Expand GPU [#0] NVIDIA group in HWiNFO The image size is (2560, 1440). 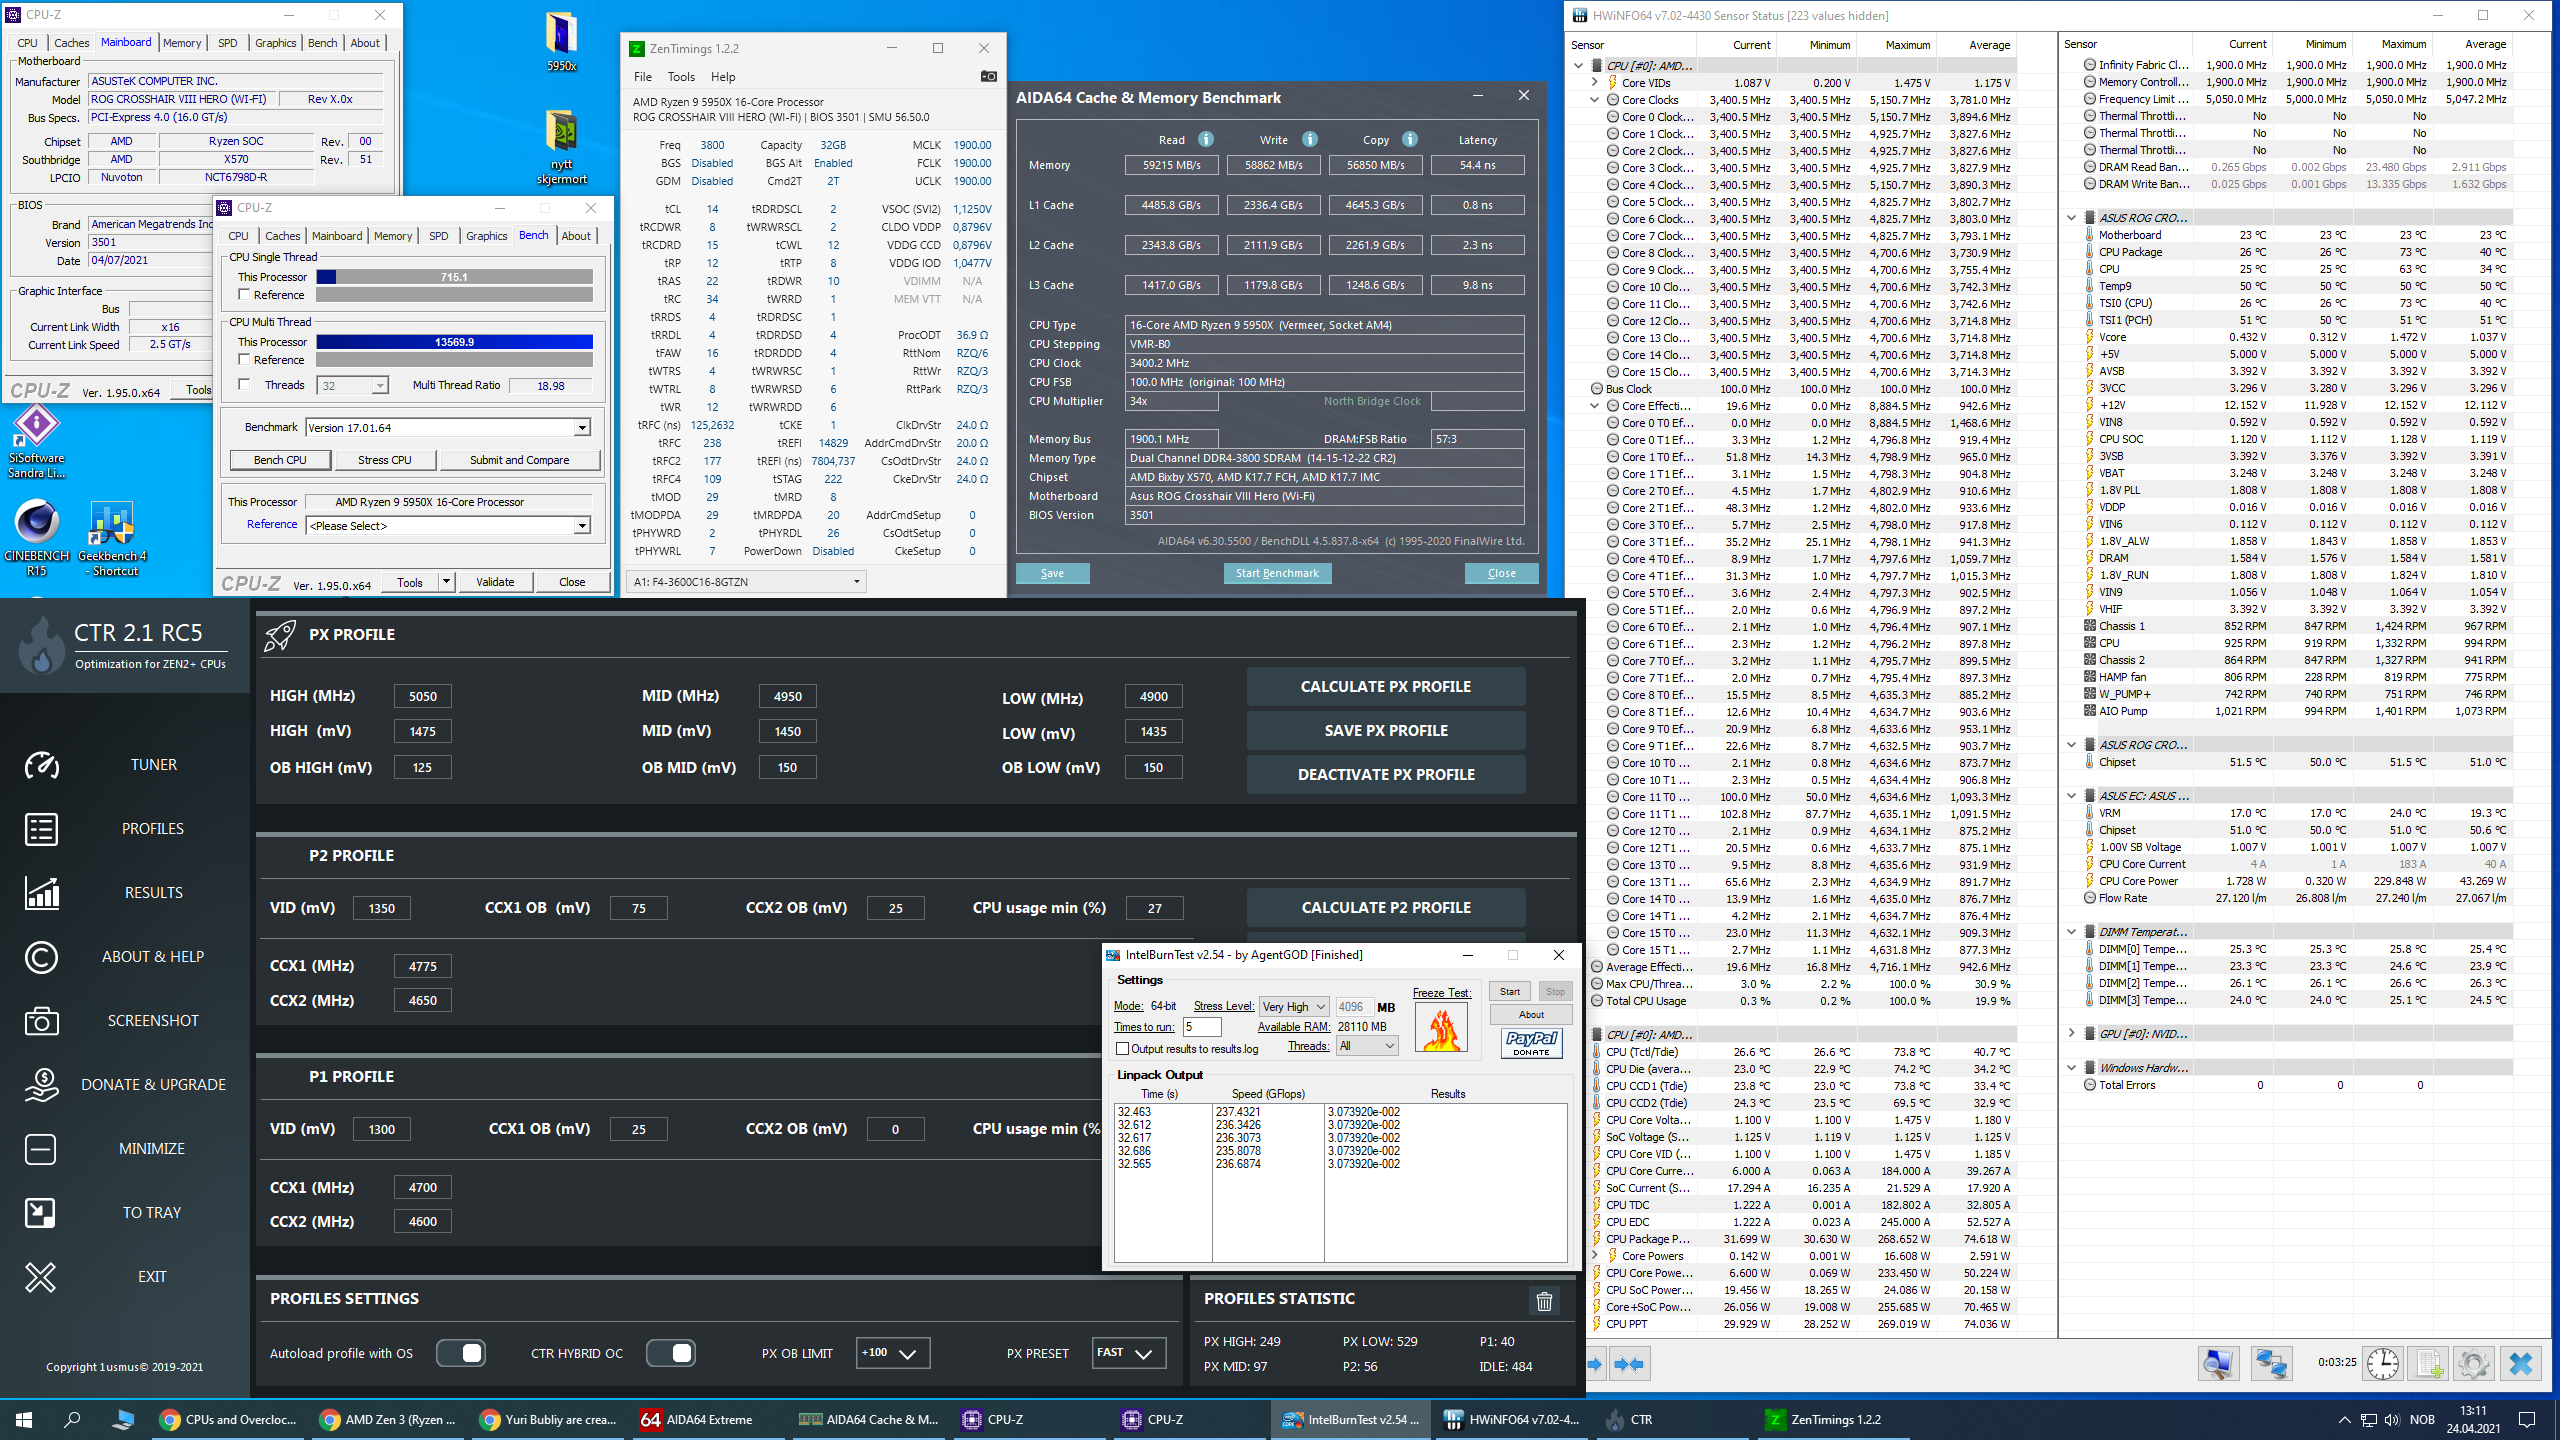[x=2072, y=1034]
